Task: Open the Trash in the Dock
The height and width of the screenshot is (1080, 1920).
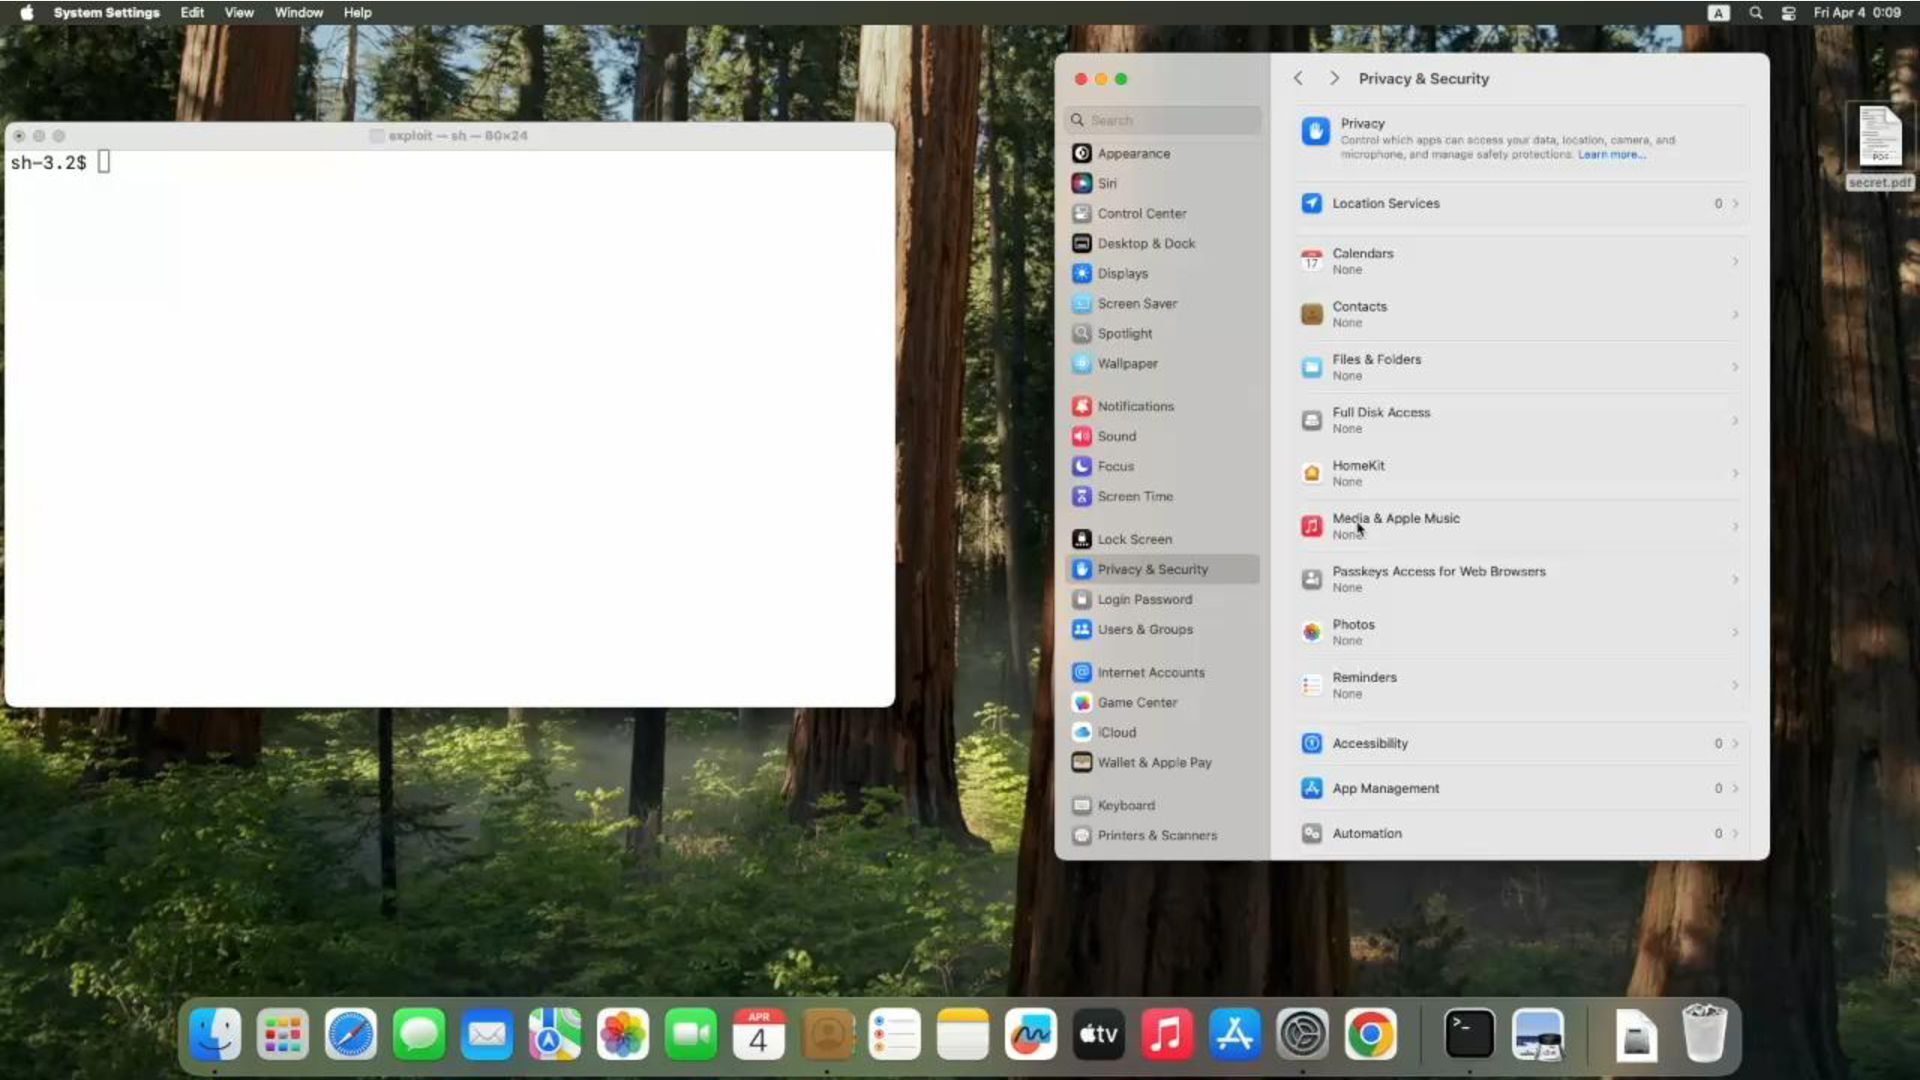Action: [x=1704, y=1034]
